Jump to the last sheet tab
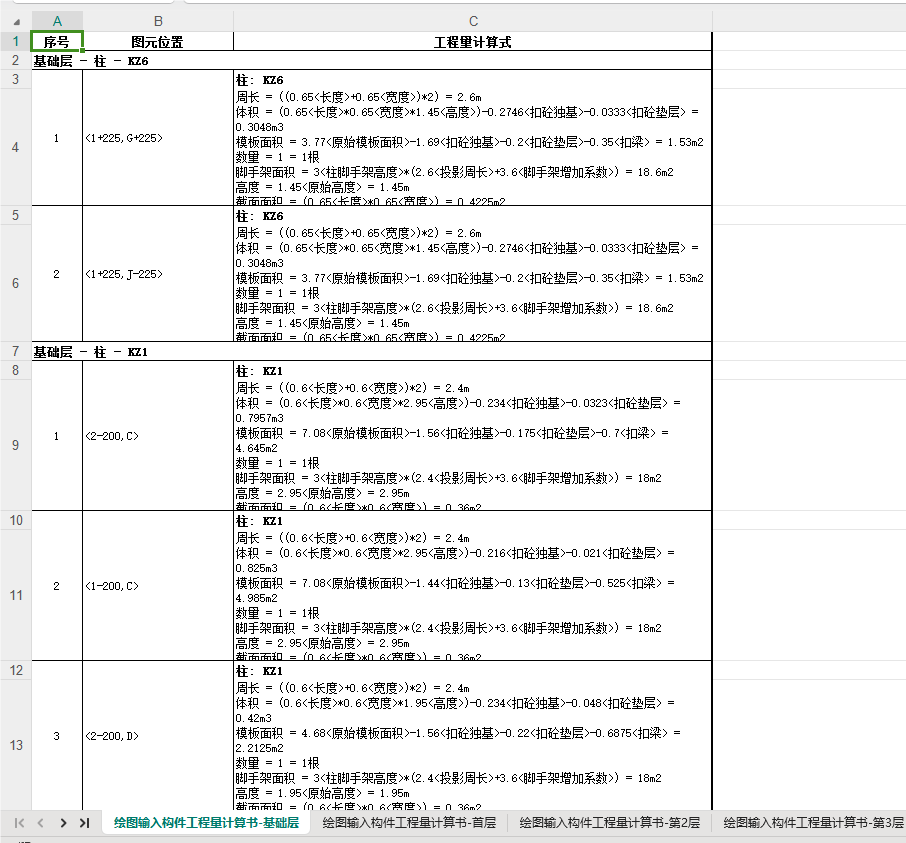 pos(84,823)
